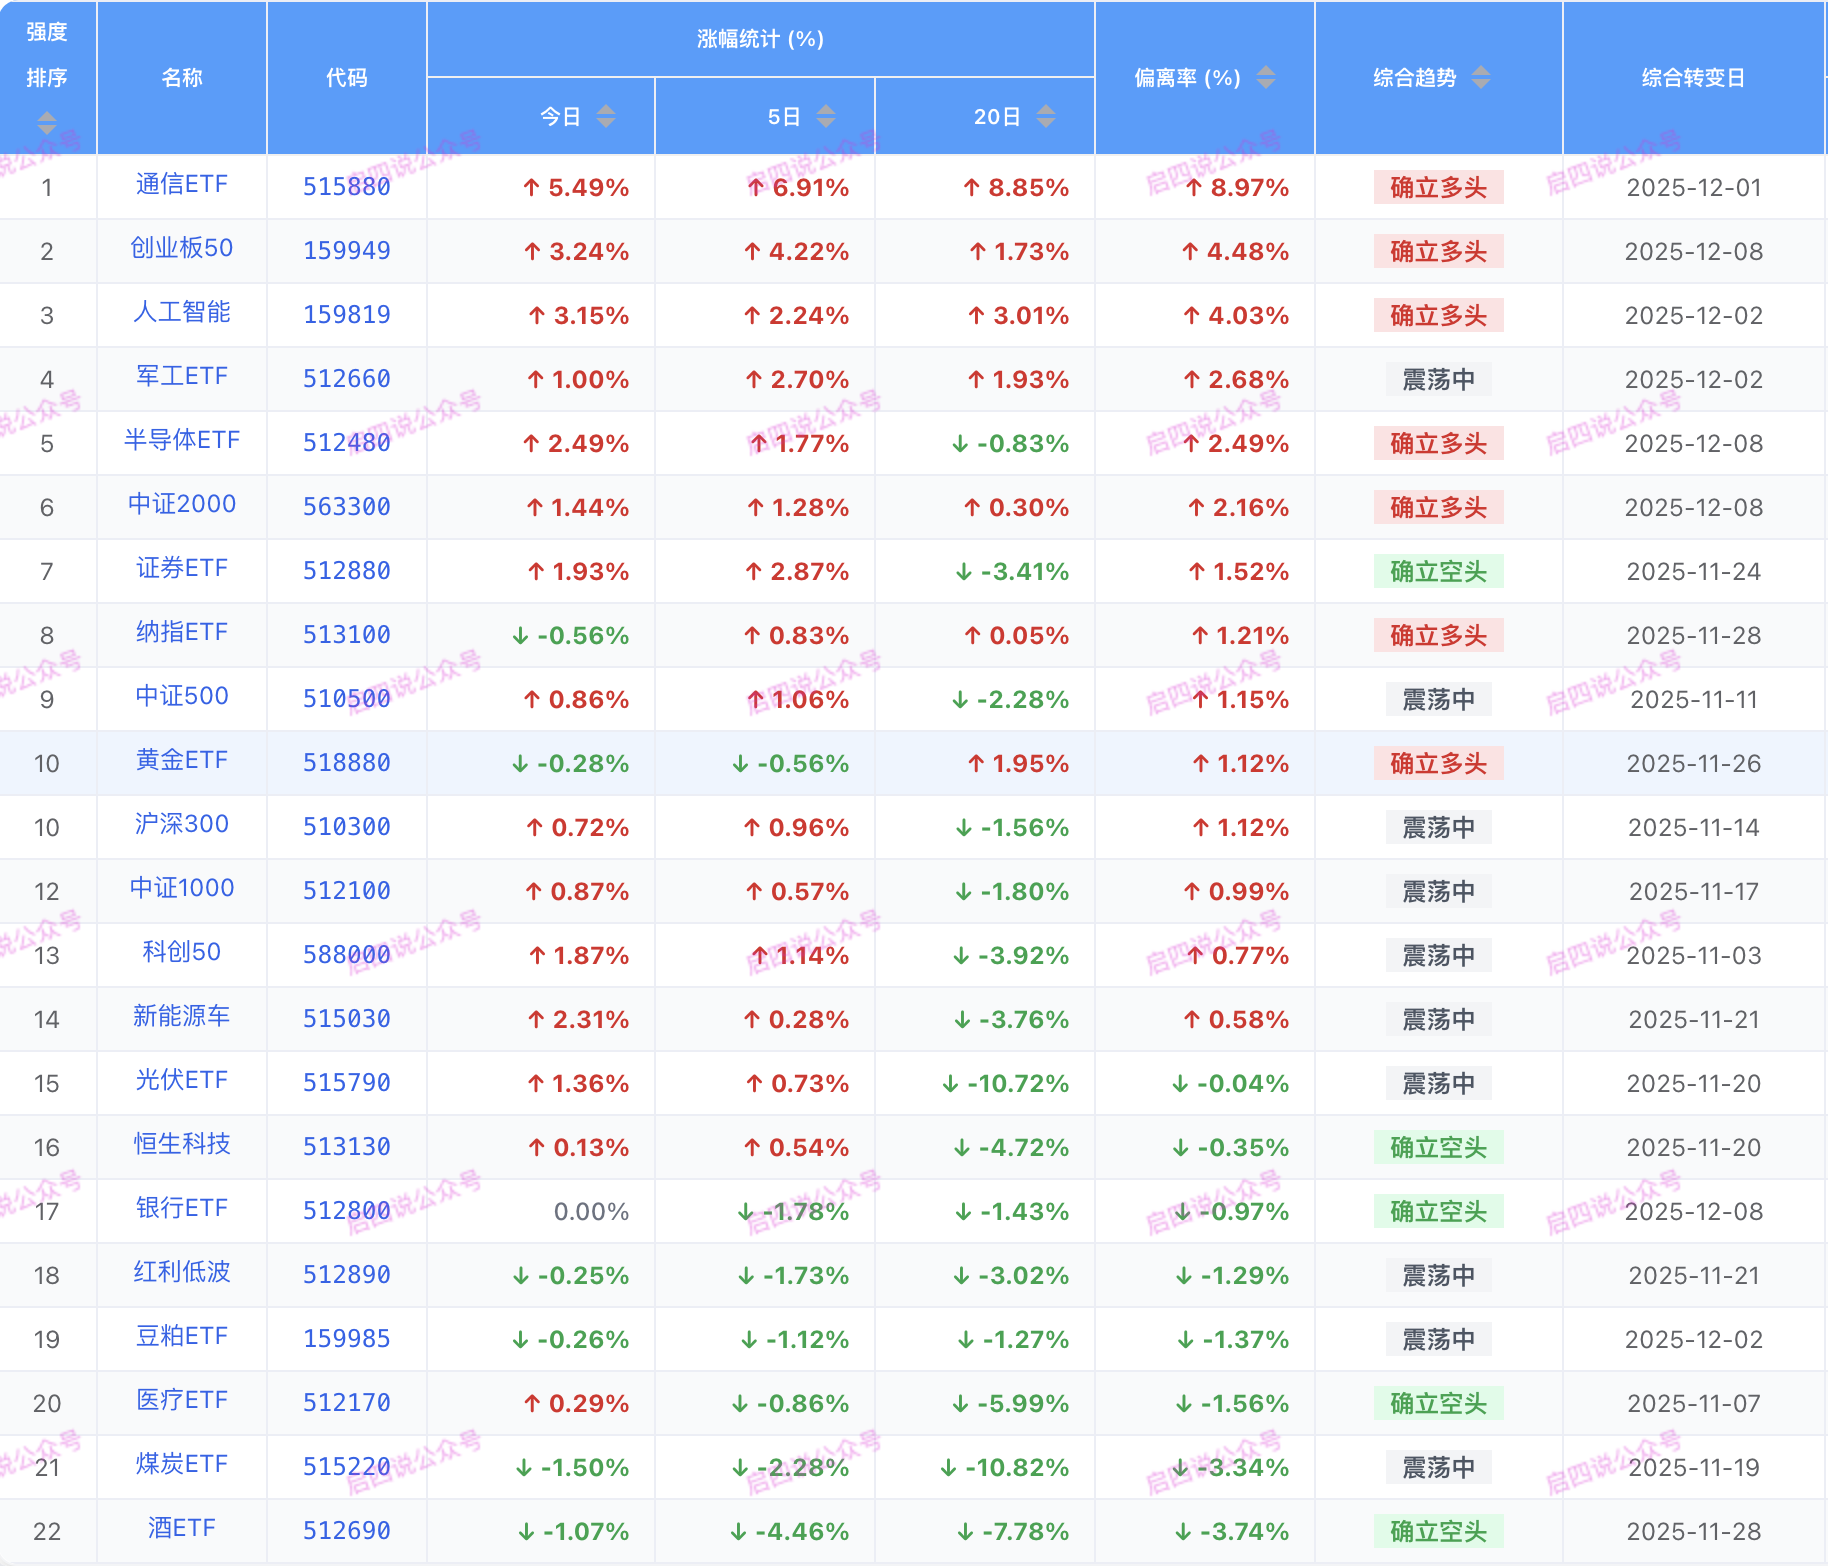
Task: Click the 综合转变日 column header
Action: [1693, 78]
